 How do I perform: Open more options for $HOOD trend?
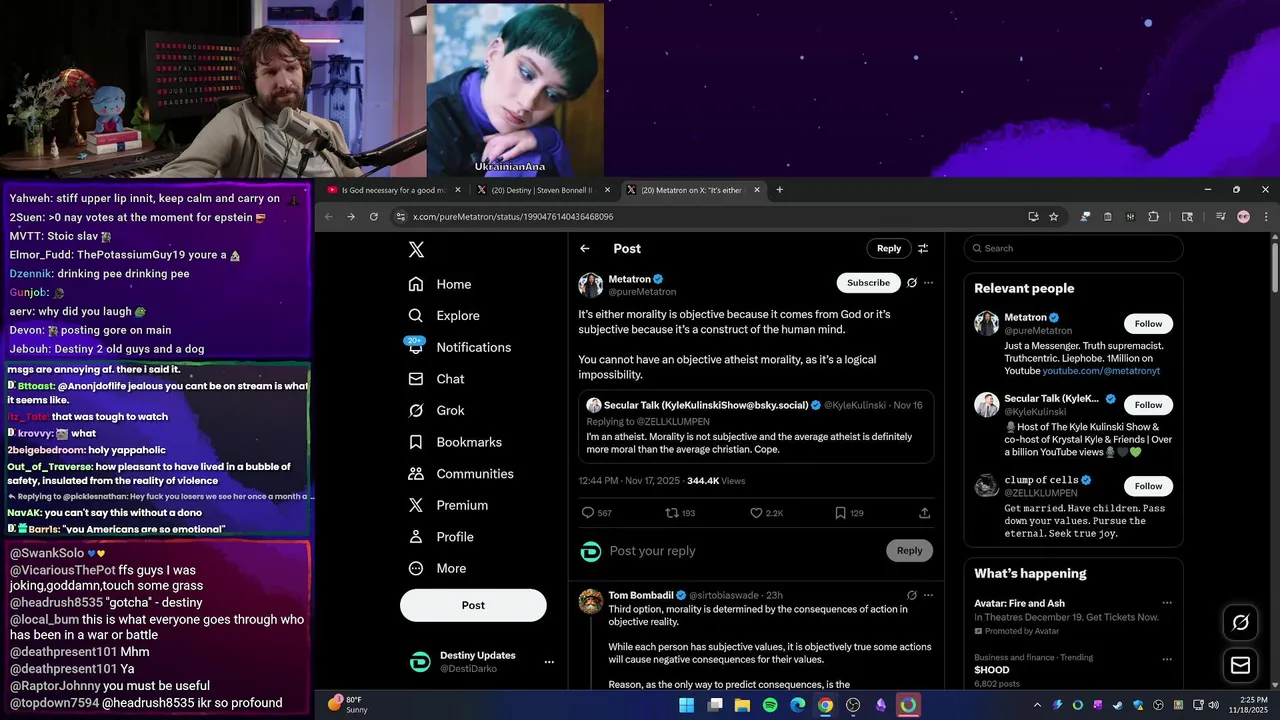pos(1166,658)
